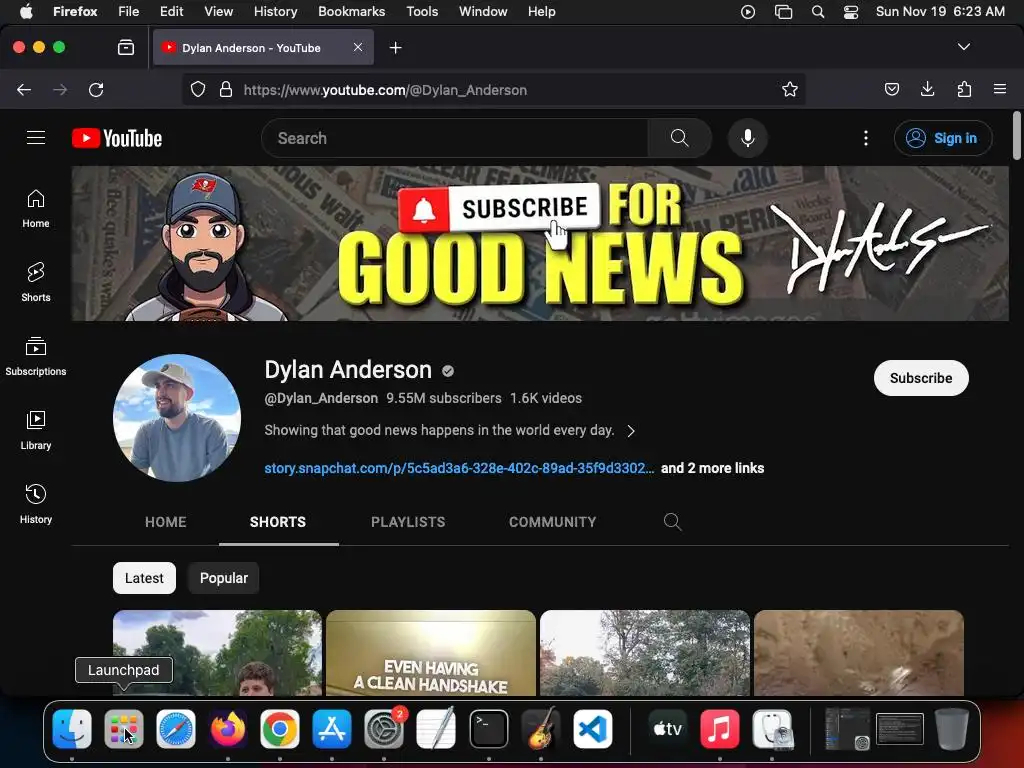Search within the channel using magnifier icon
Image resolution: width=1024 pixels, height=768 pixels.
tap(673, 522)
